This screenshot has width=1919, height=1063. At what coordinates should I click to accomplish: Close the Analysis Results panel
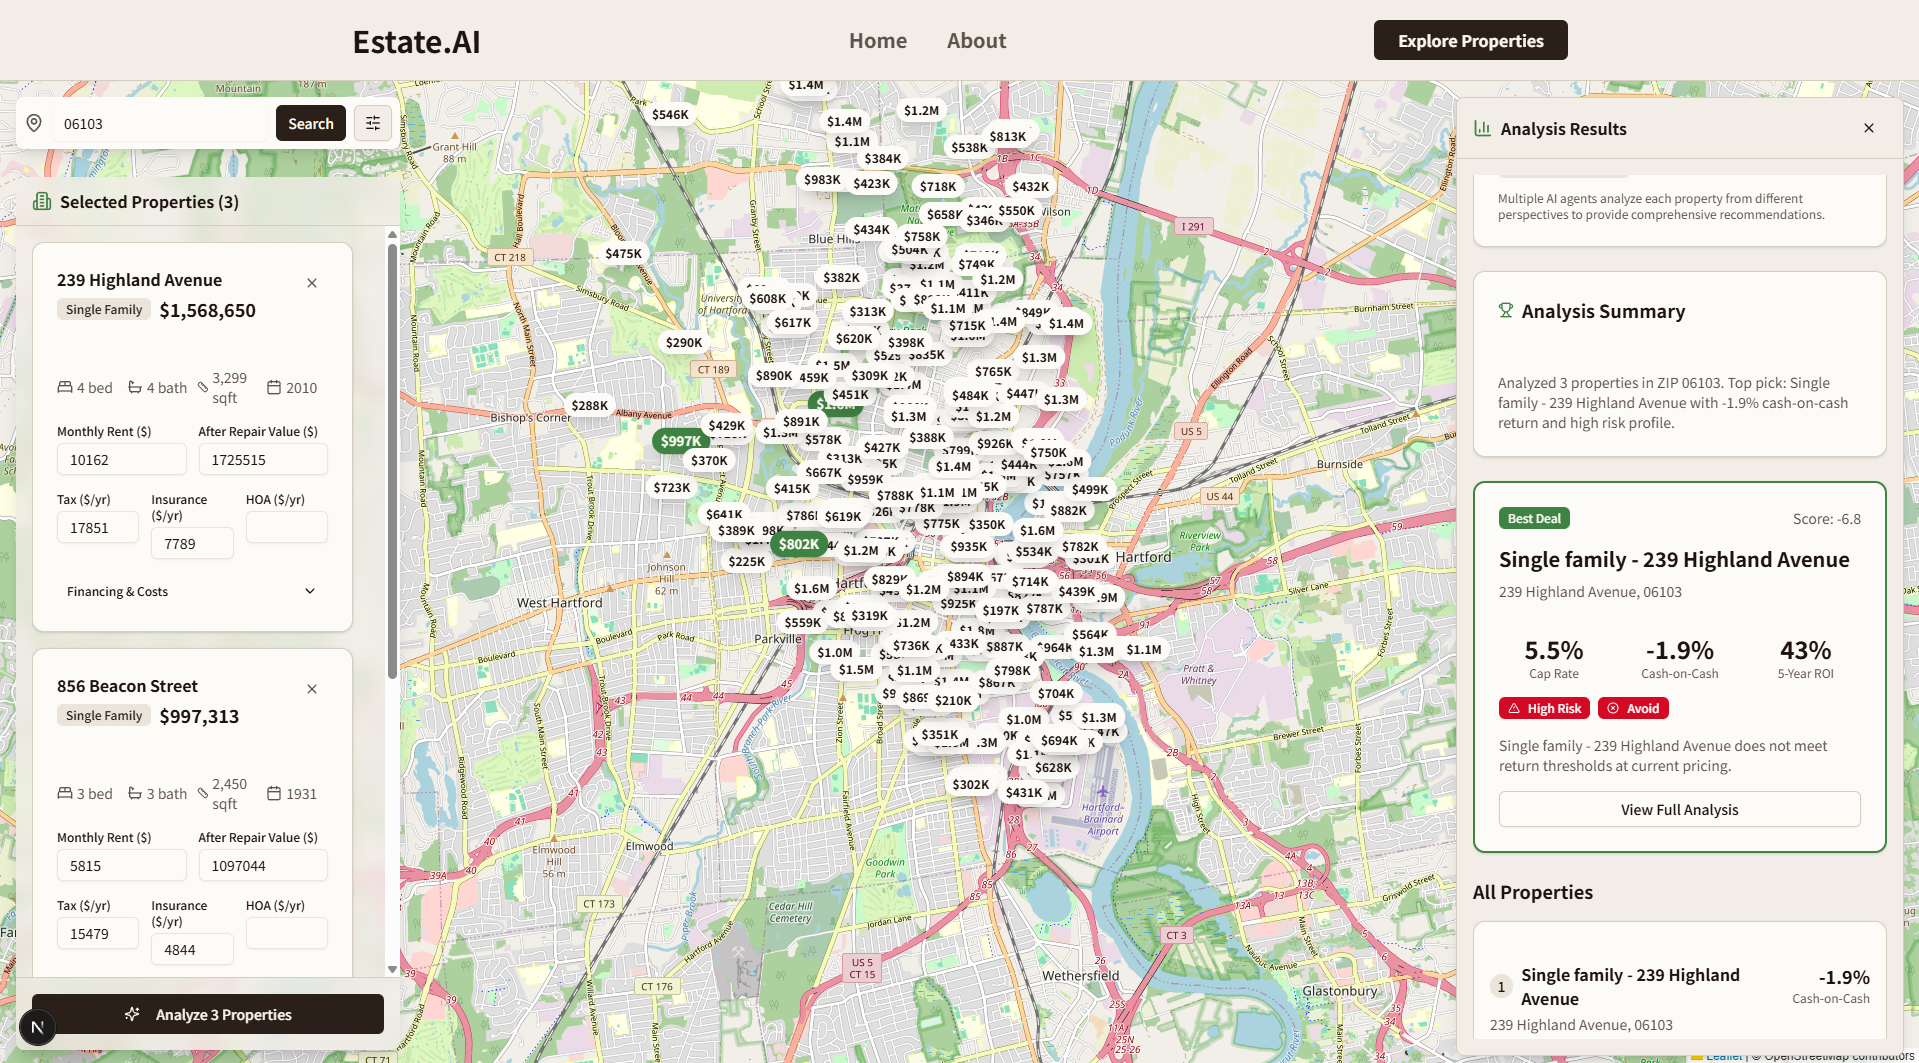click(x=1869, y=128)
